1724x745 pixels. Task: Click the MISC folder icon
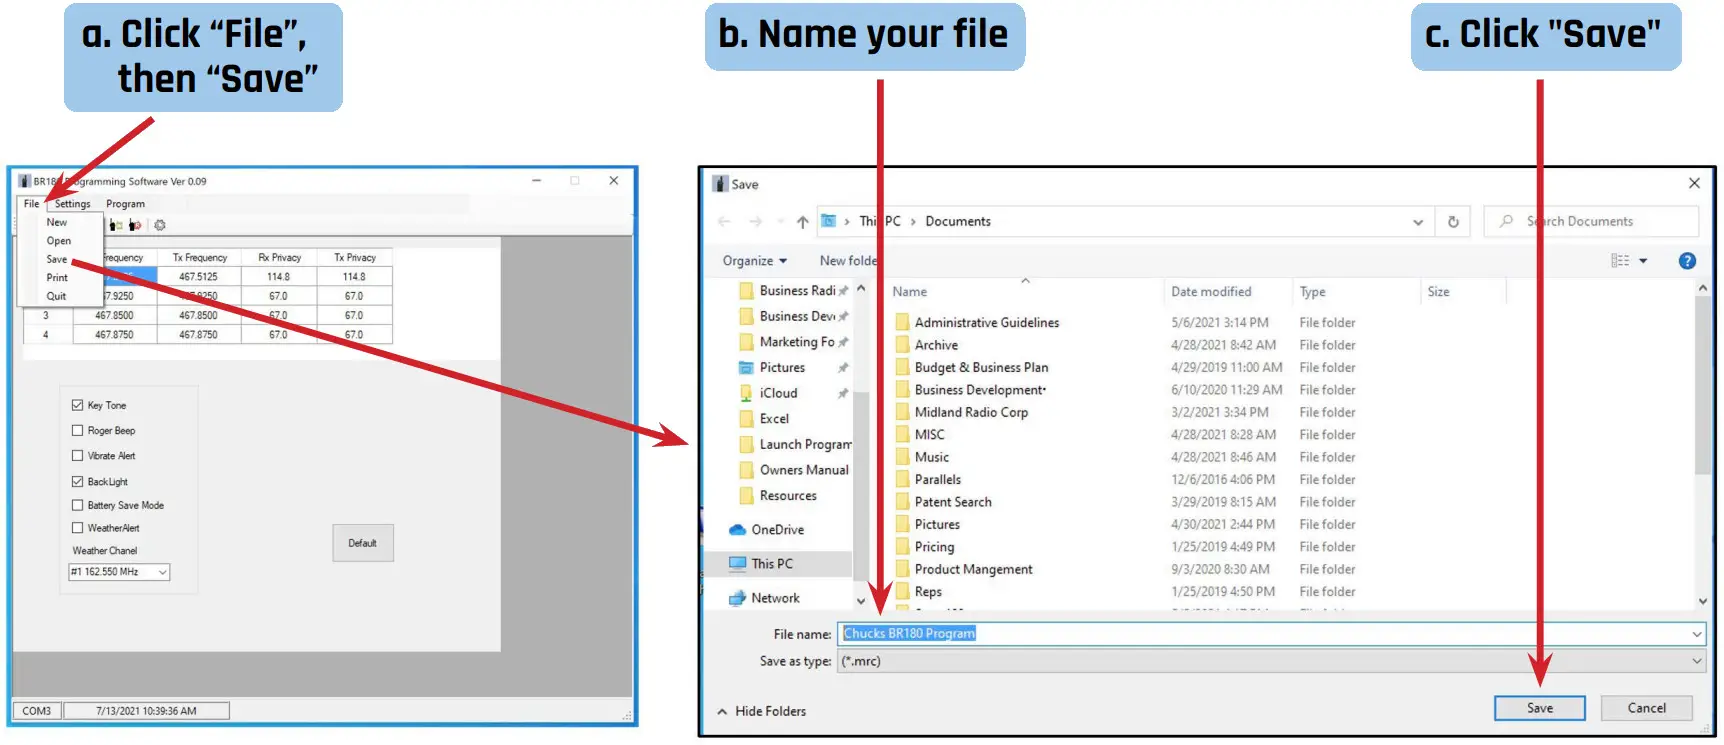[902, 435]
